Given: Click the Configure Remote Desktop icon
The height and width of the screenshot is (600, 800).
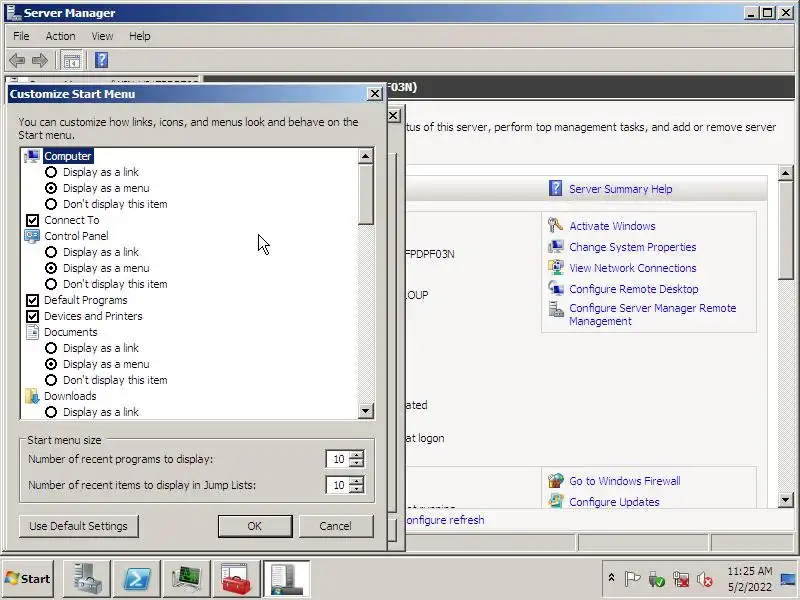Looking at the screenshot, I should (556, 288).
